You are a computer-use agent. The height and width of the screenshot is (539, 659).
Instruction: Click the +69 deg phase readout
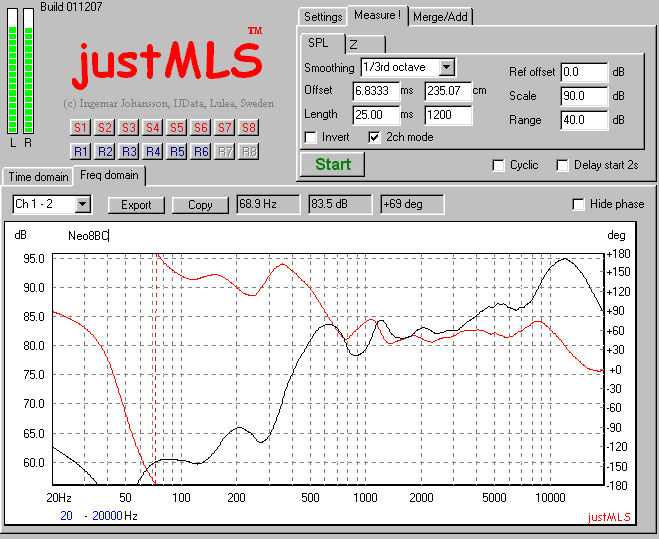[412, 204]
